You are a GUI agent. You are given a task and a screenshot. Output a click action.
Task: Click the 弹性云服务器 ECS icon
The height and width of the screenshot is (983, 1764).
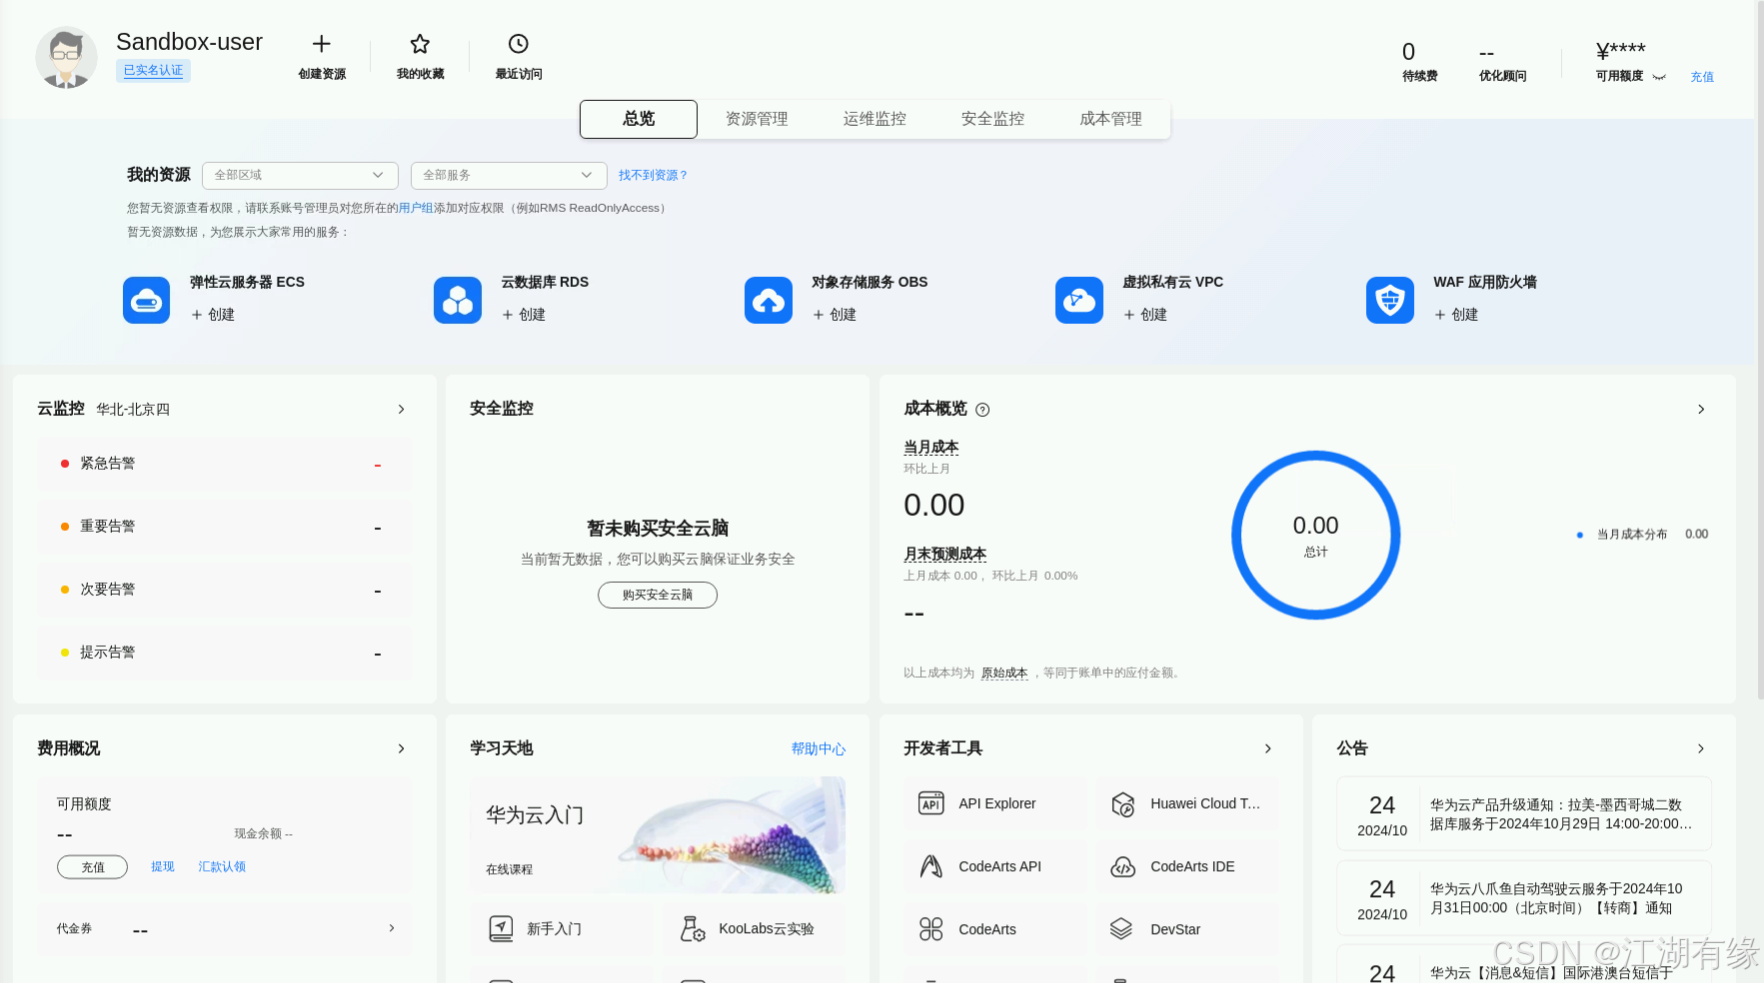click(147, 300)
